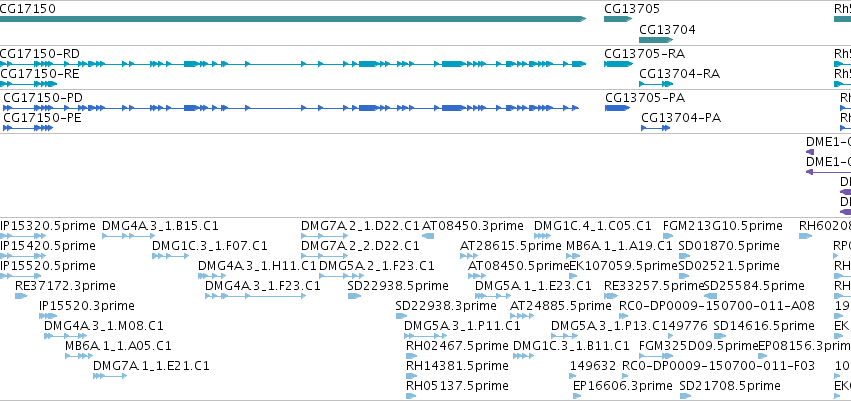Select DMG7A.2_1.D22.C1 label

coord(360,226)
